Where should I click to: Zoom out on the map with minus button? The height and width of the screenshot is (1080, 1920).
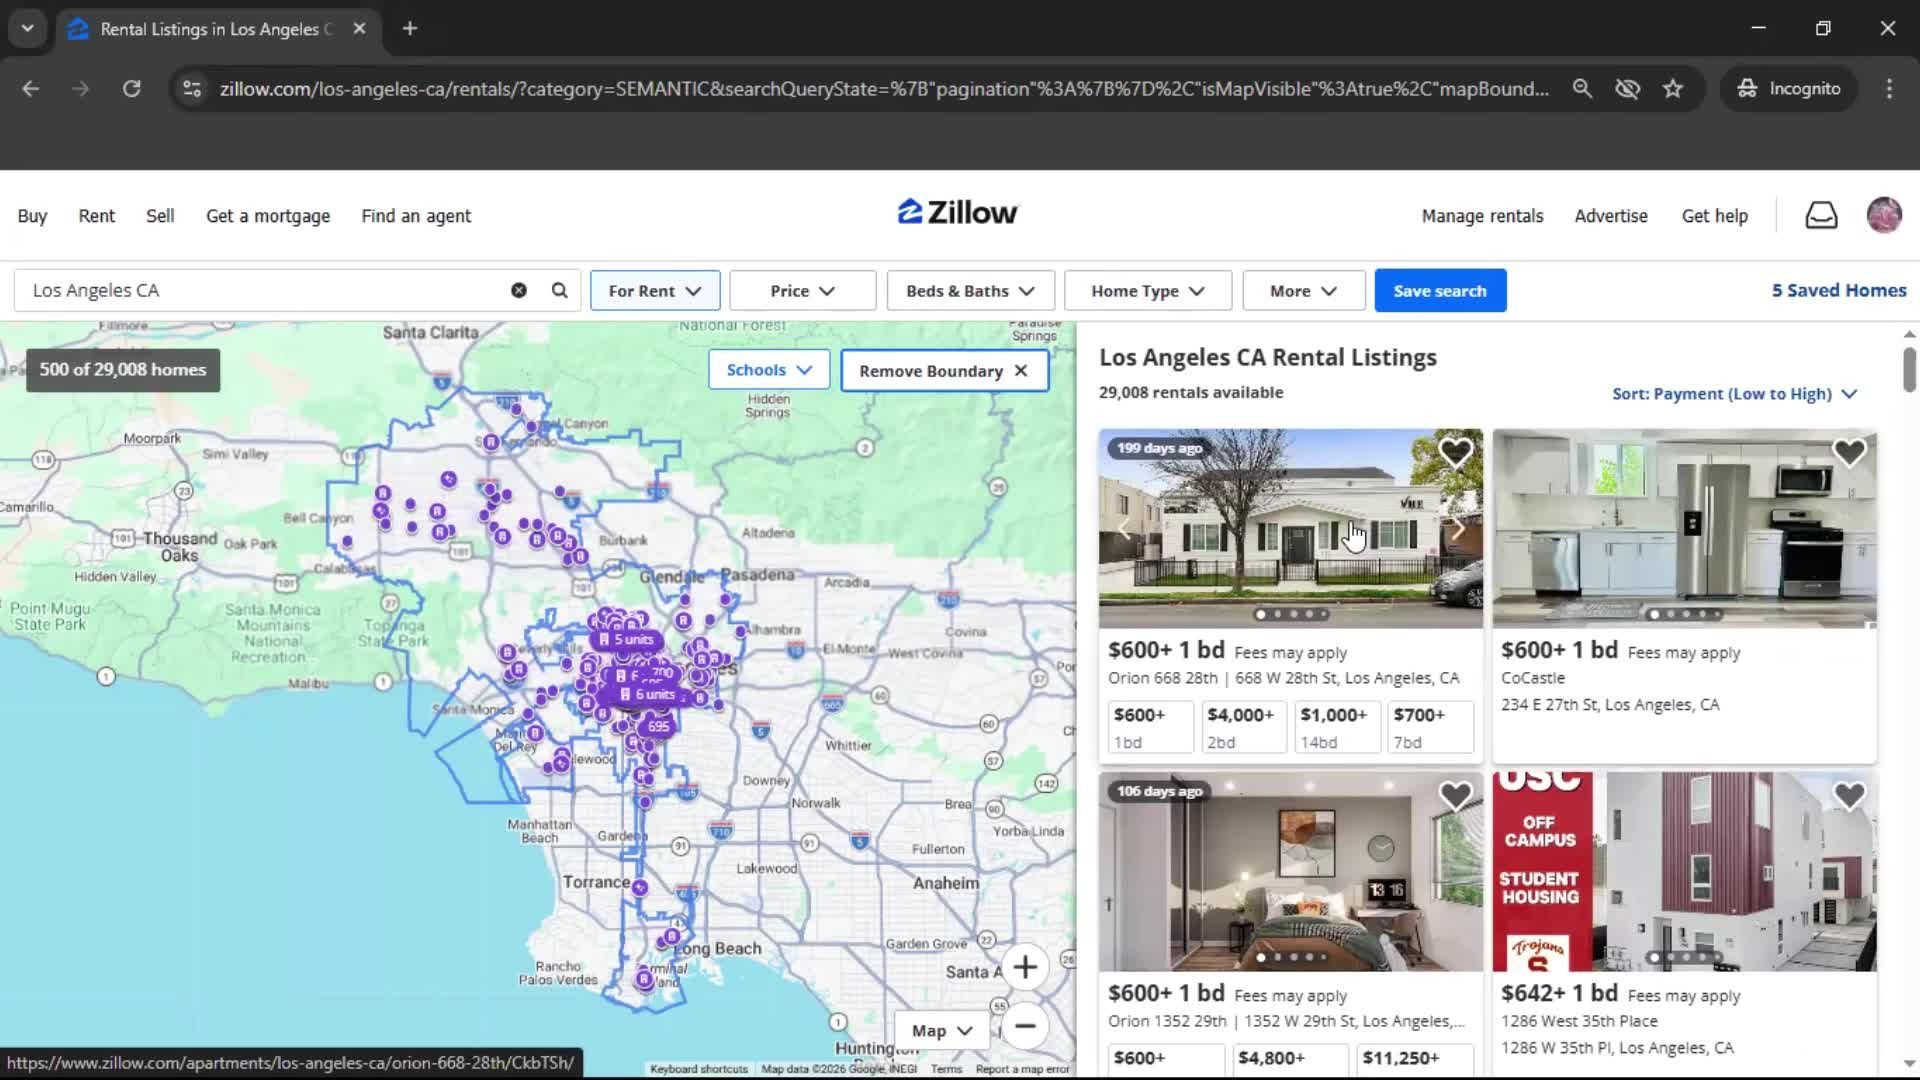[1024, 1026]
